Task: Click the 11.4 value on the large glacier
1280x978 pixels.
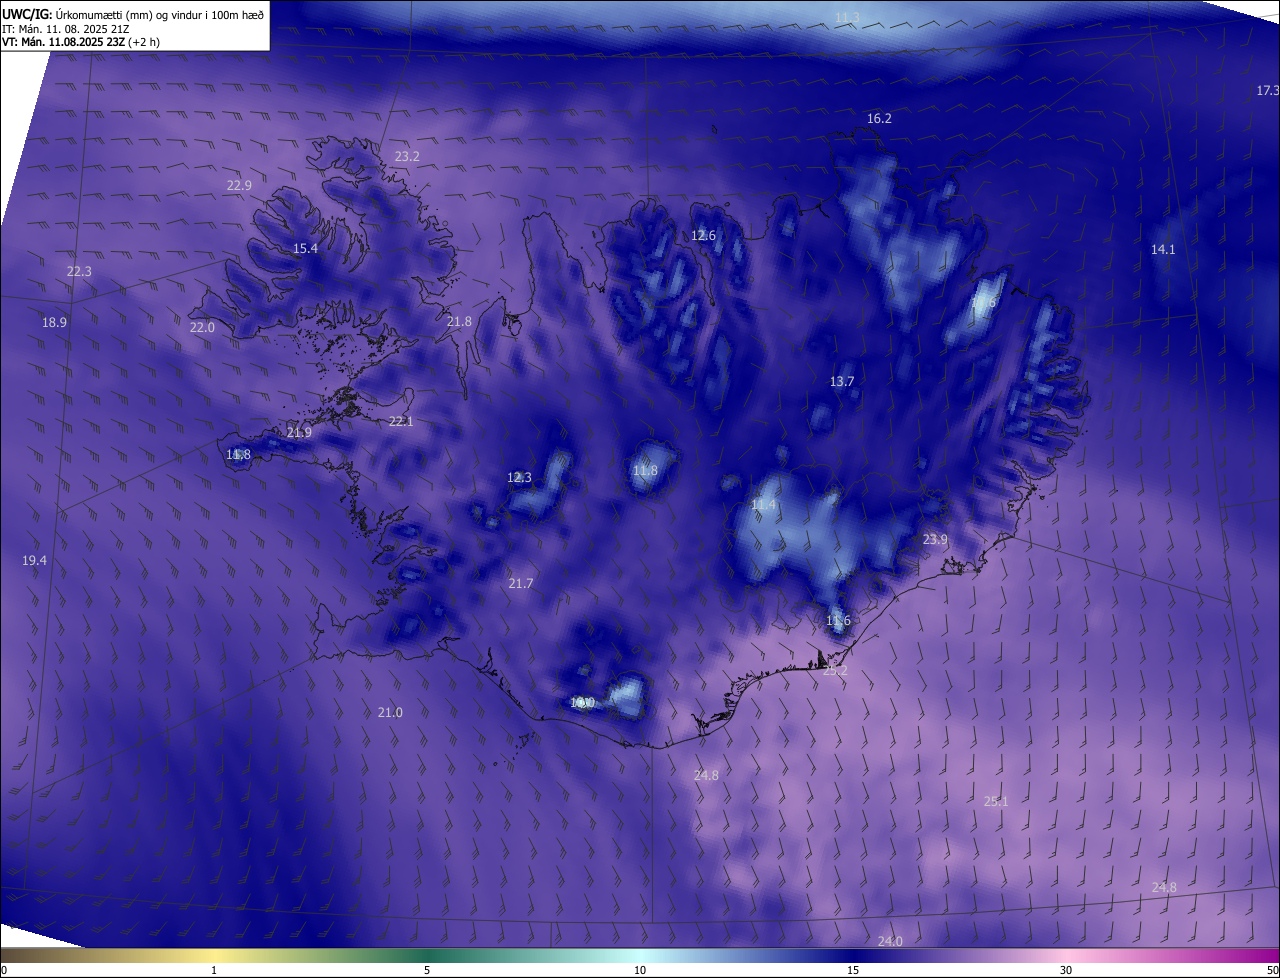Action: point(763,505)
